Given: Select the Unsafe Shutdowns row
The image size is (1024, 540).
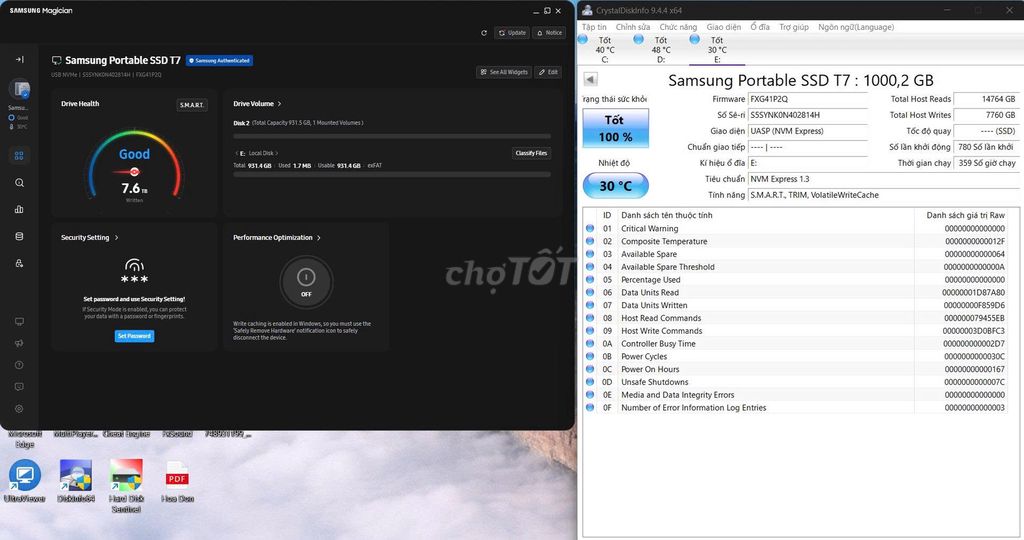Looking at the screenshot, I should [795, 382].
